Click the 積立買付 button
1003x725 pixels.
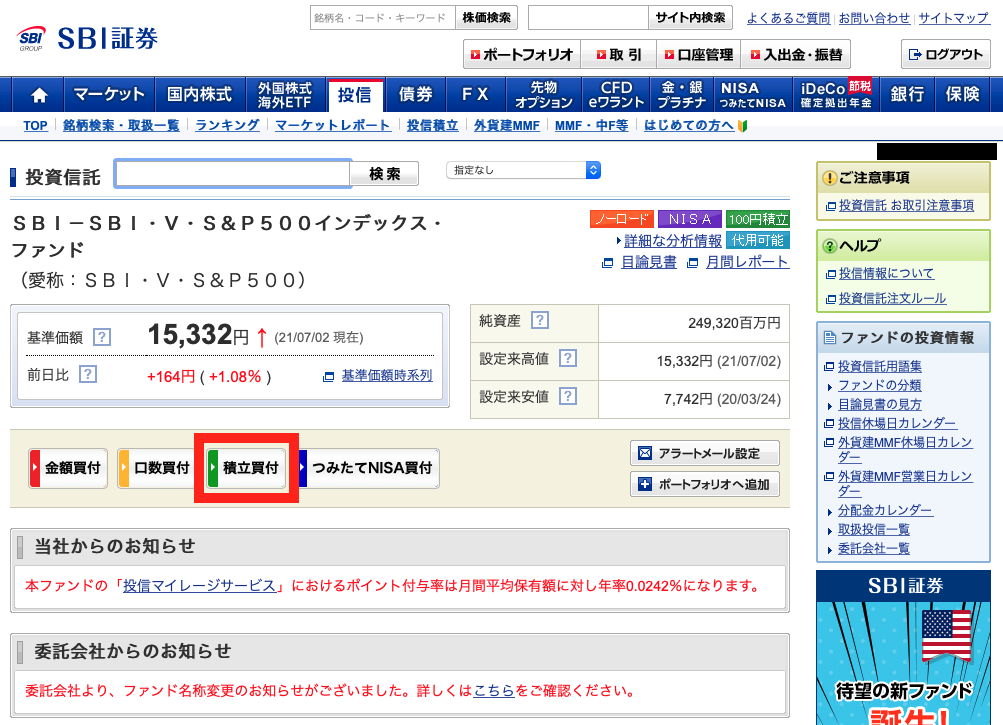(x=246, y=468)
